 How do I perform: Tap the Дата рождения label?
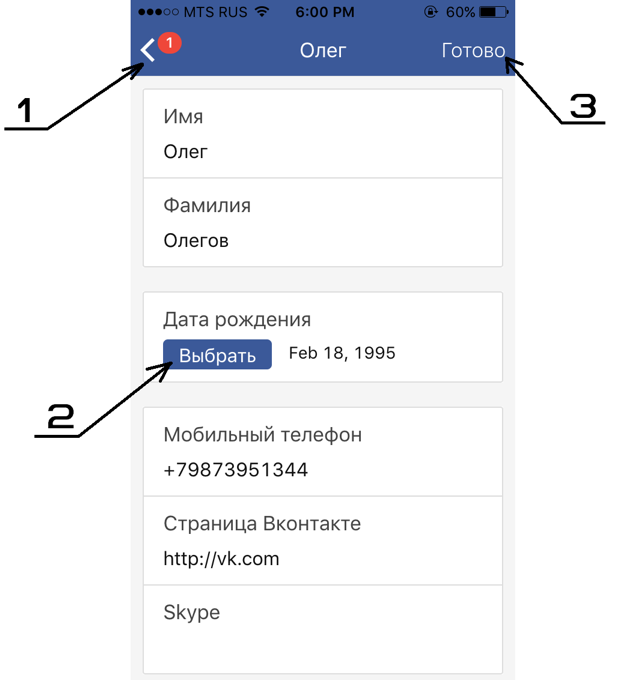pos(237,320)
